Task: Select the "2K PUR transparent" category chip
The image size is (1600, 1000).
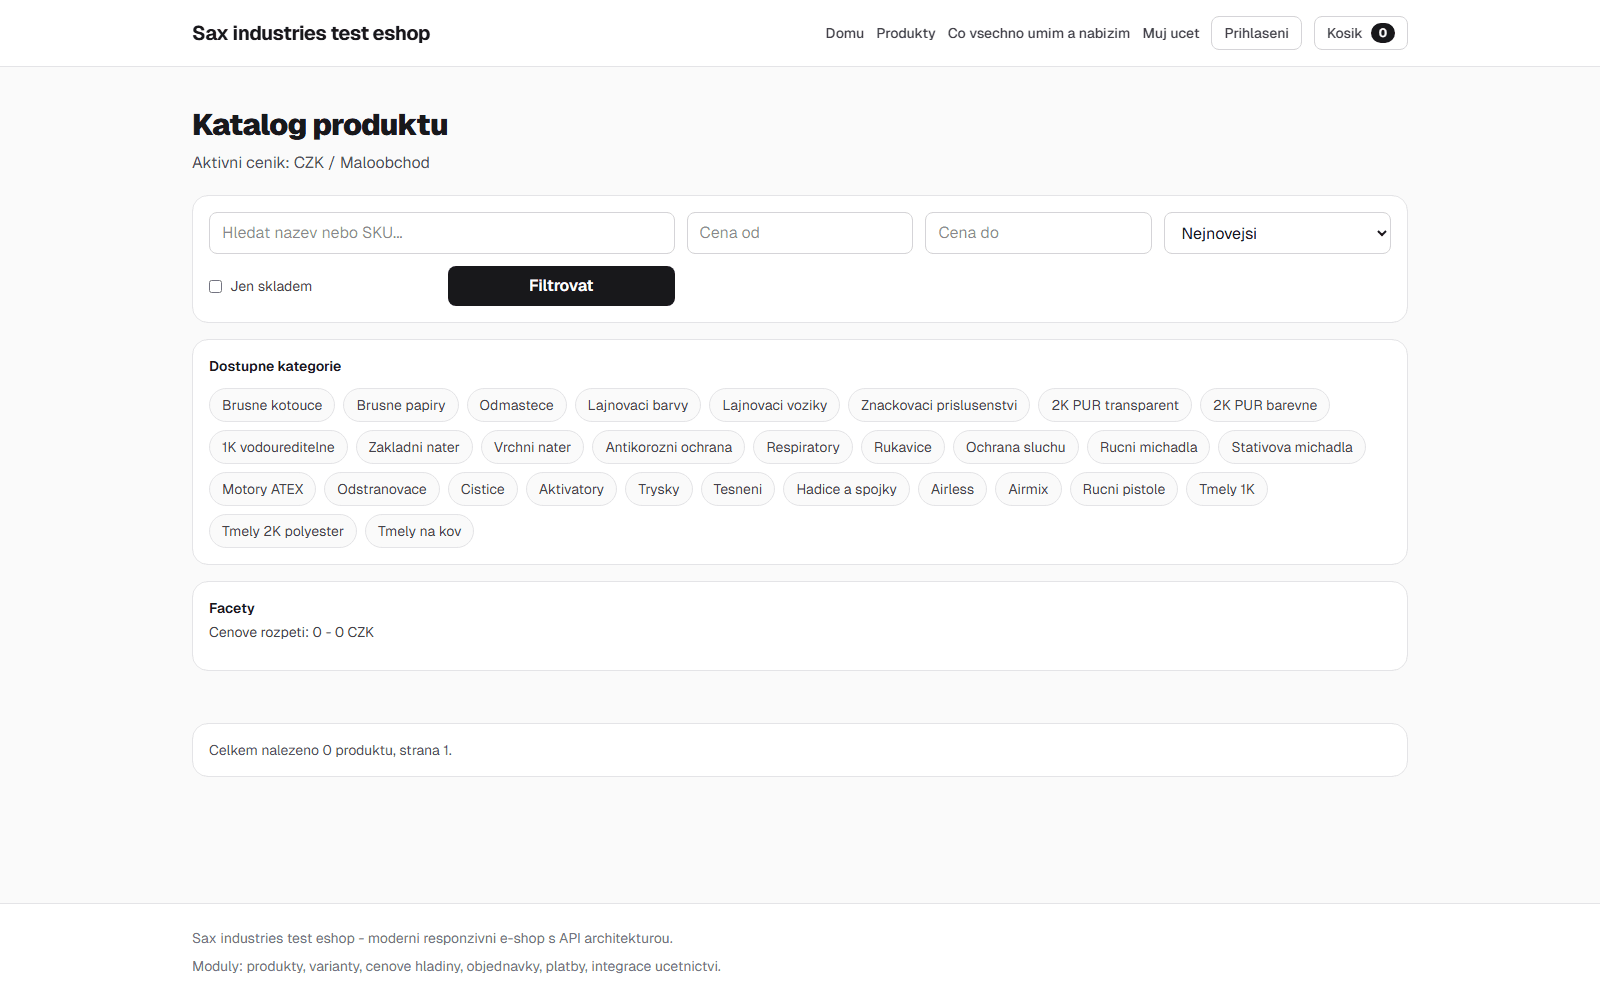Action: pyautogui.click(x=1114, y=405)
